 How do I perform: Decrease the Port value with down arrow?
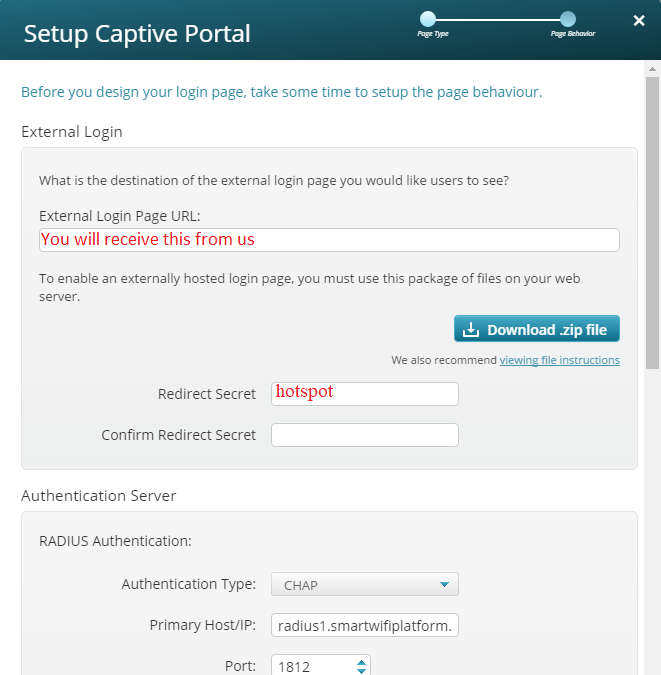[x=361, y=671]
